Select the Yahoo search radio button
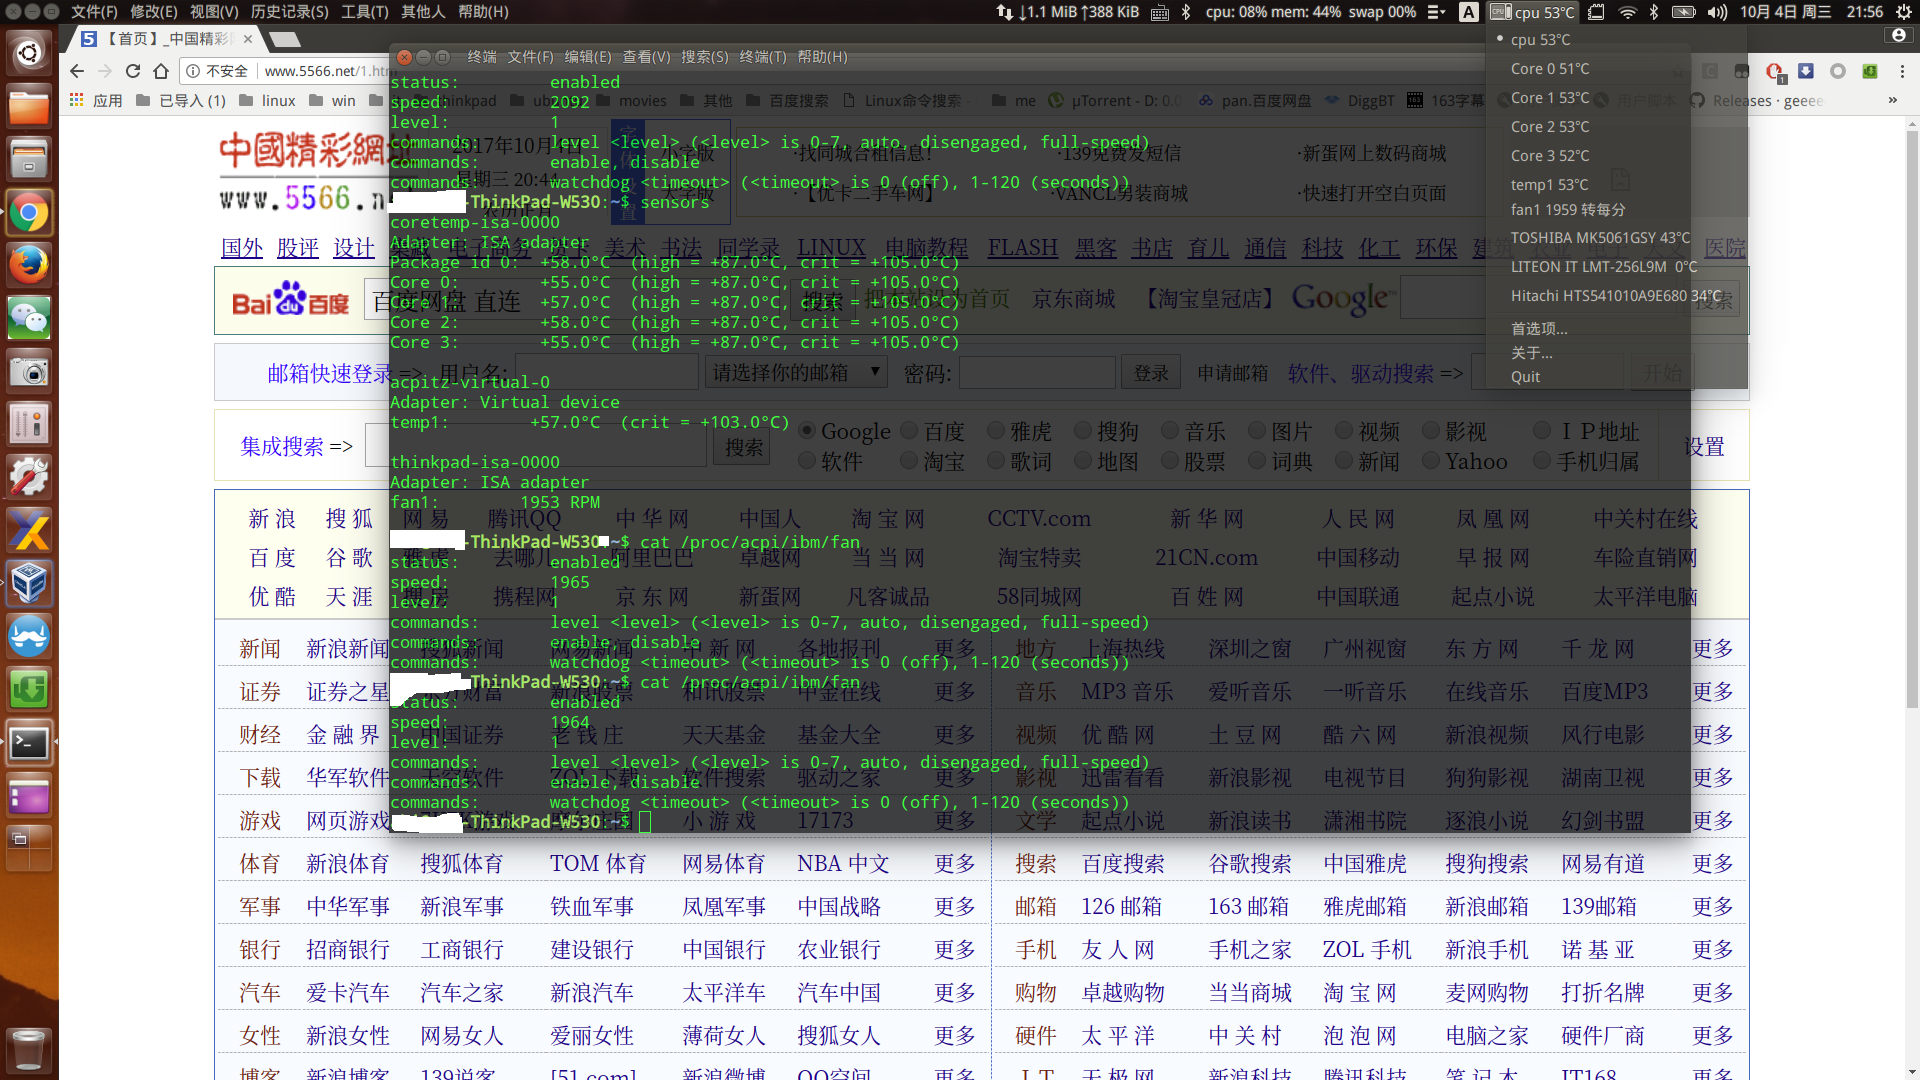Screen dimensions: 1920x1080 (1431, 461)
